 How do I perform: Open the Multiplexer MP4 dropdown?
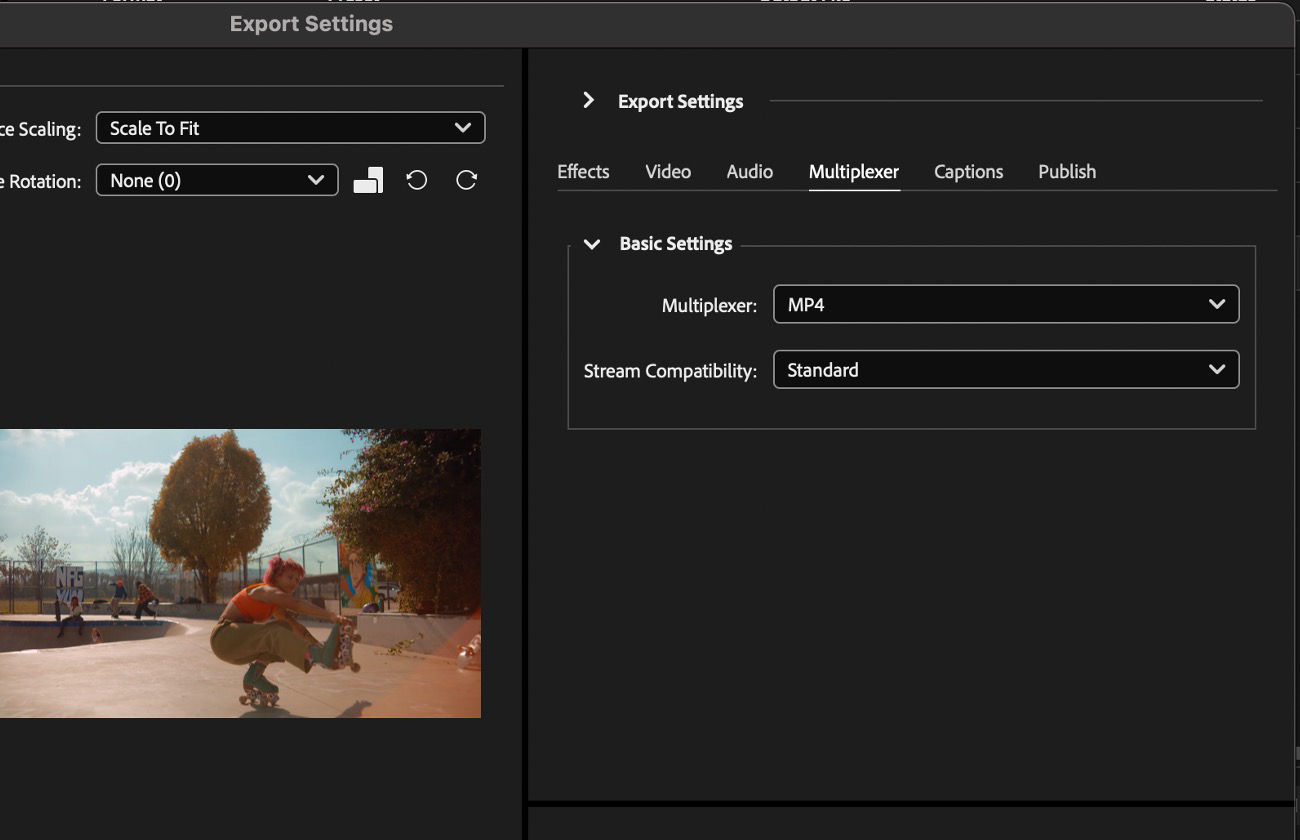(1005, 305)
